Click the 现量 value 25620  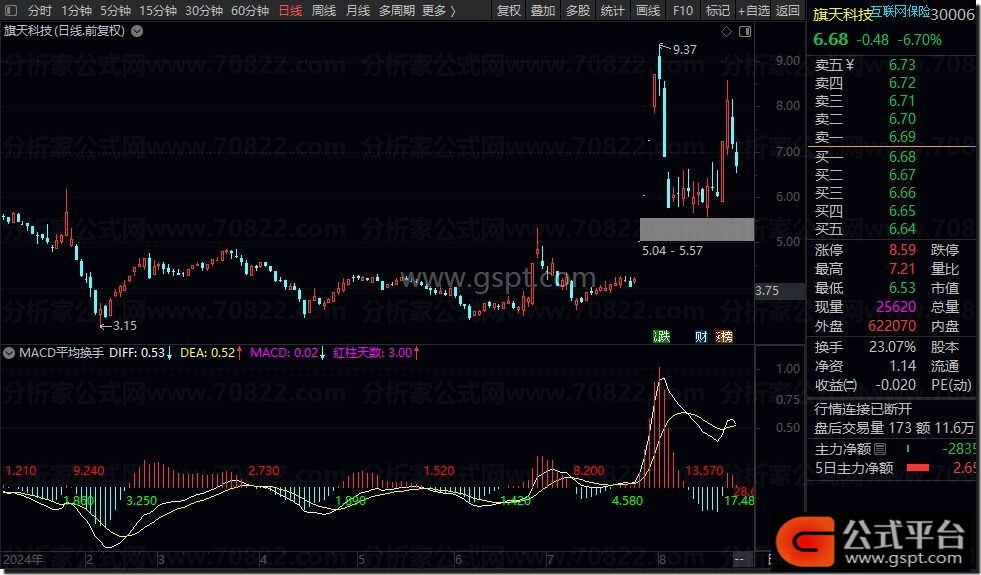(x=896, y=307)
